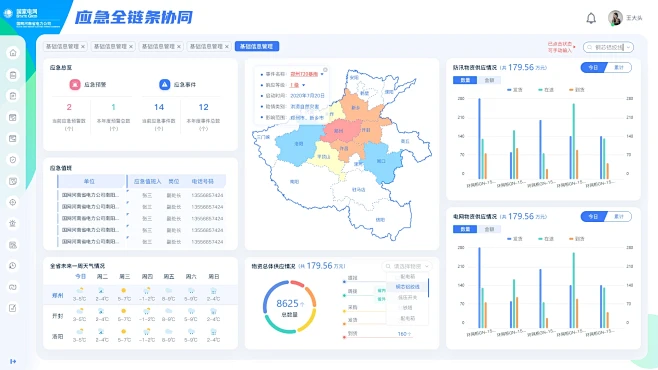
Task: Switch 防汛物资供应情况 toggle to 累计
Action: tap(619, 68)
